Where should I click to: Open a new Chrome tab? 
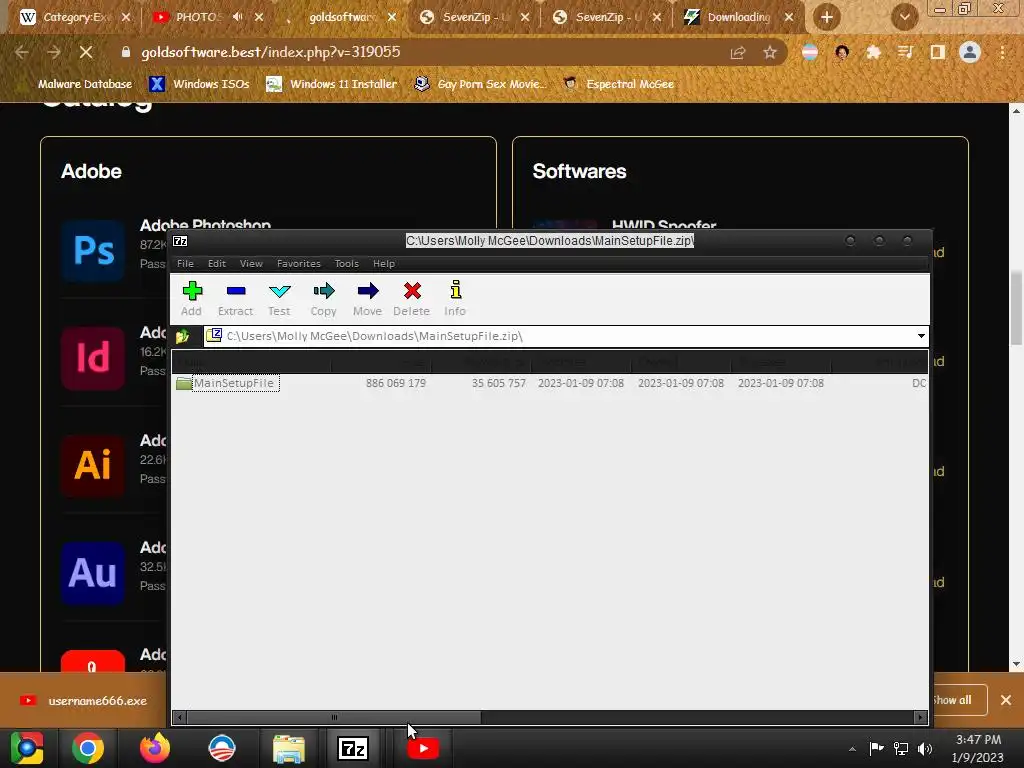826,17
